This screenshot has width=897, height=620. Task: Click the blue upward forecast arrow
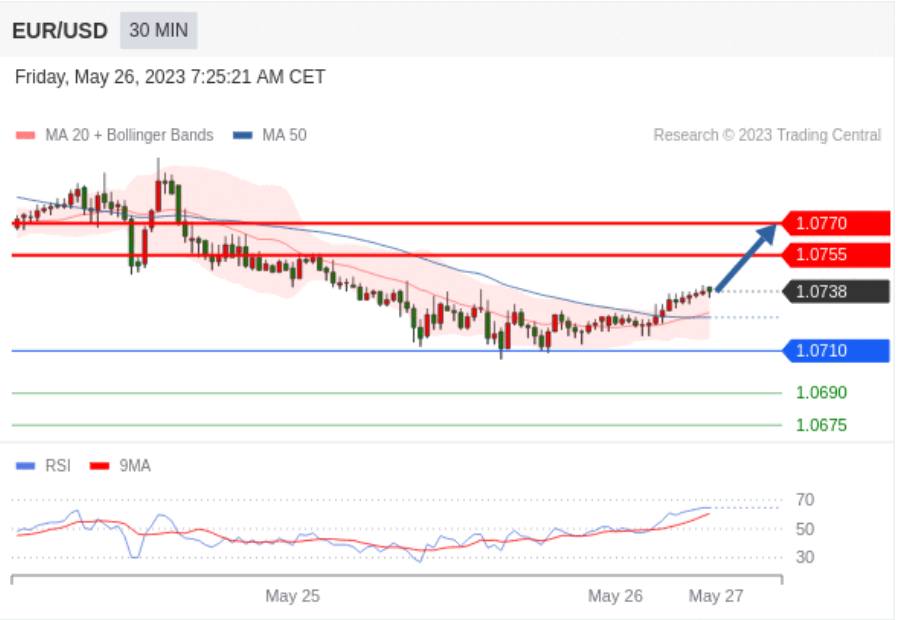(747, 256)
